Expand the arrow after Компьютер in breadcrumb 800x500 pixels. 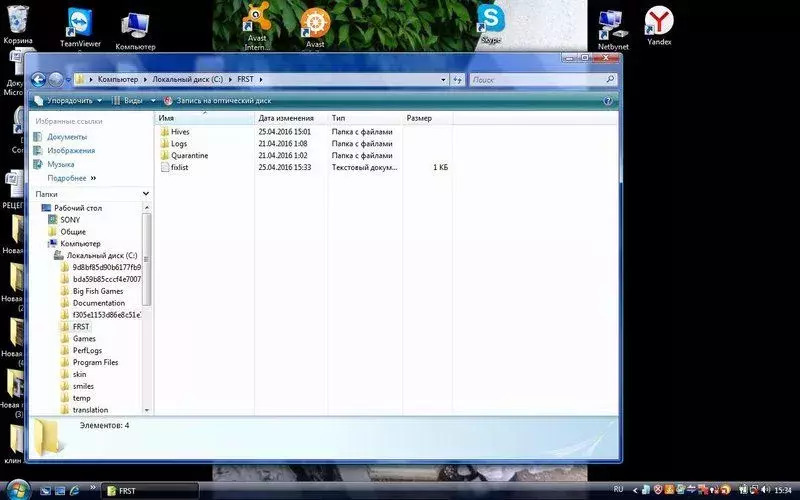(x=145, y=80)
